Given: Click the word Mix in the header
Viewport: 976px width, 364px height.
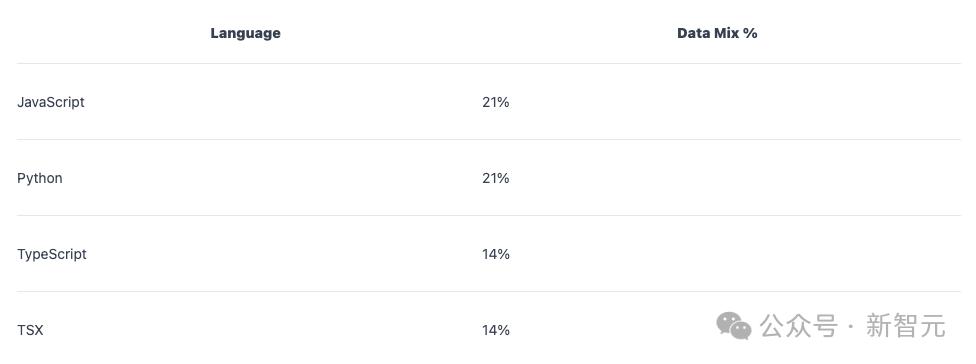Looking at the screenshot, I should click(x=726, y=33).
